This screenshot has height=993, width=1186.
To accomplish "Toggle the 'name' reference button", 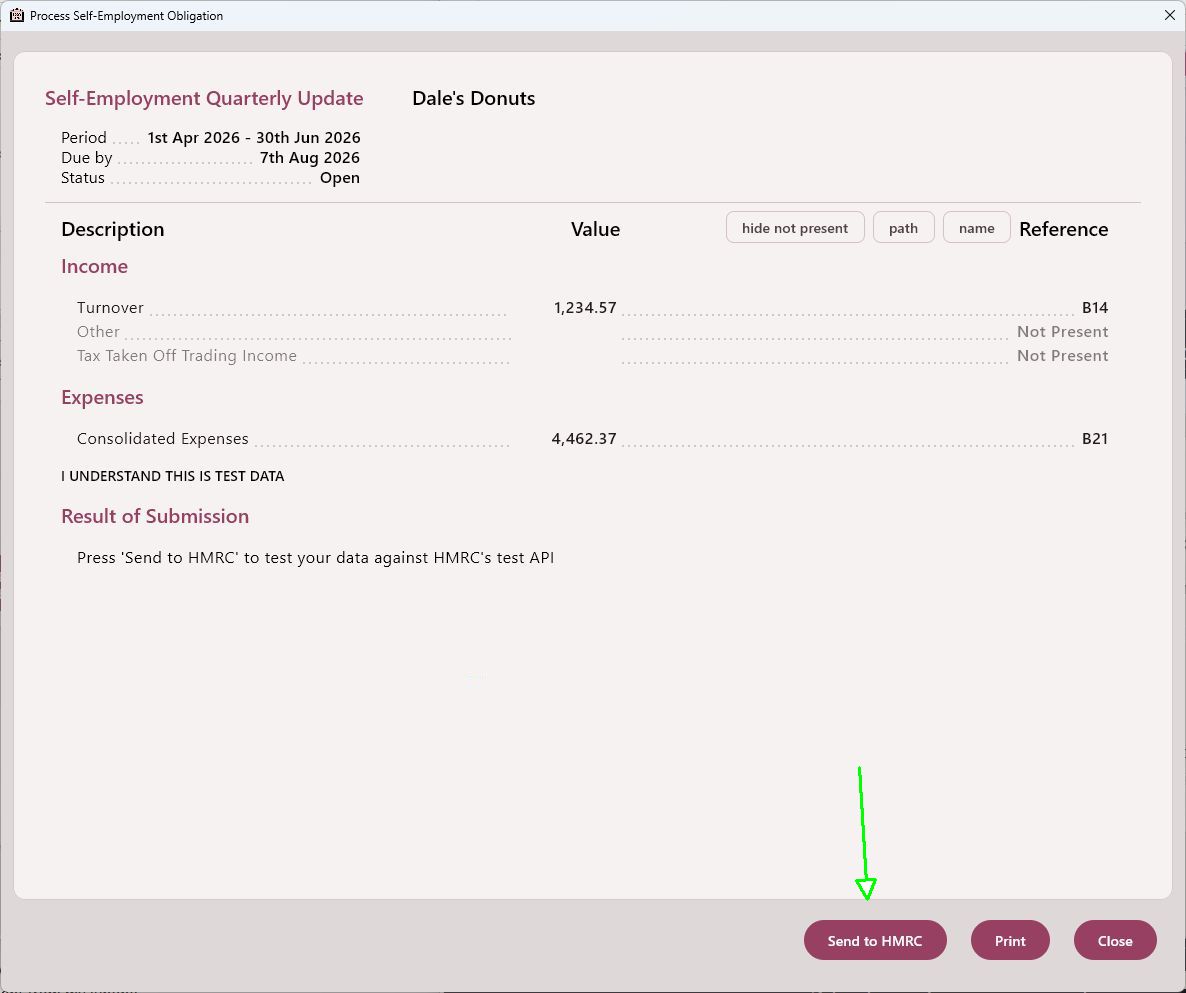I will click(x=976, y=228).
